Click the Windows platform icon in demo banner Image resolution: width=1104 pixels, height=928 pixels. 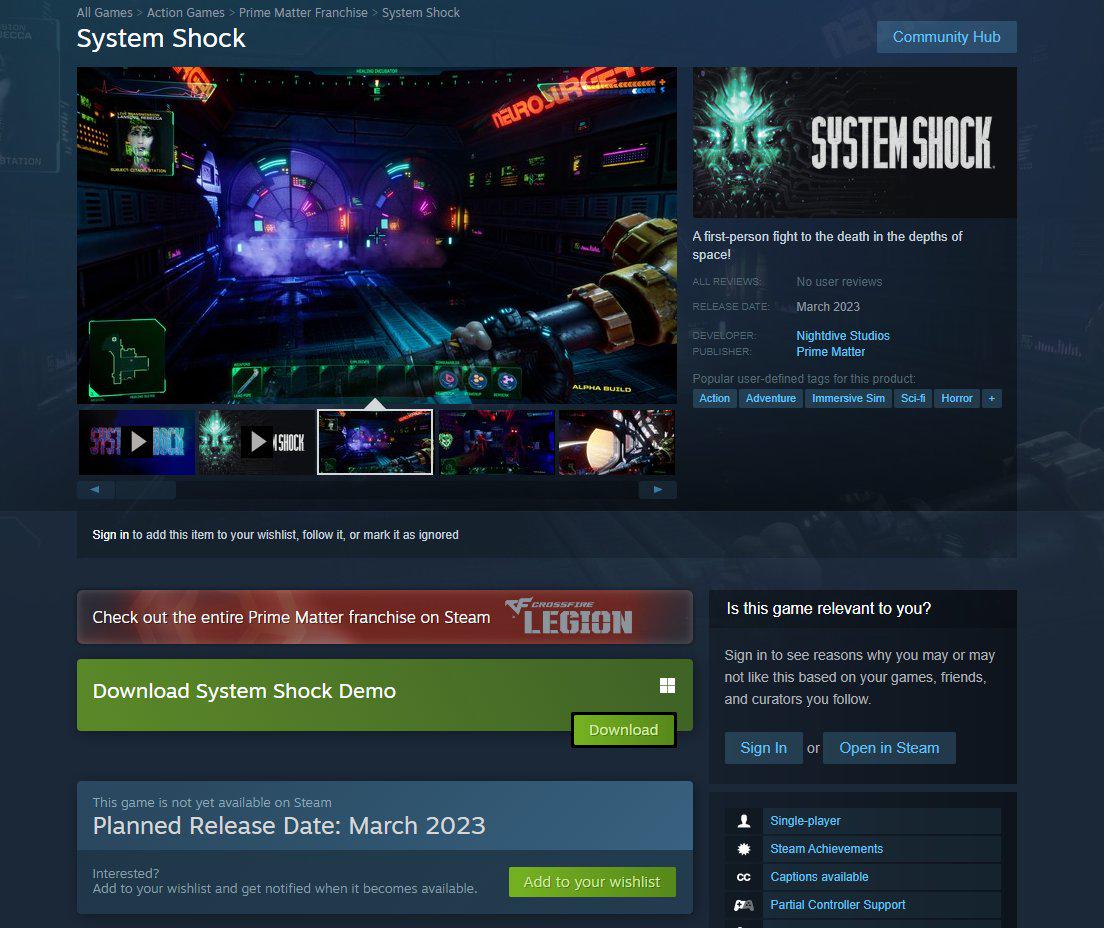coord(667,685)
